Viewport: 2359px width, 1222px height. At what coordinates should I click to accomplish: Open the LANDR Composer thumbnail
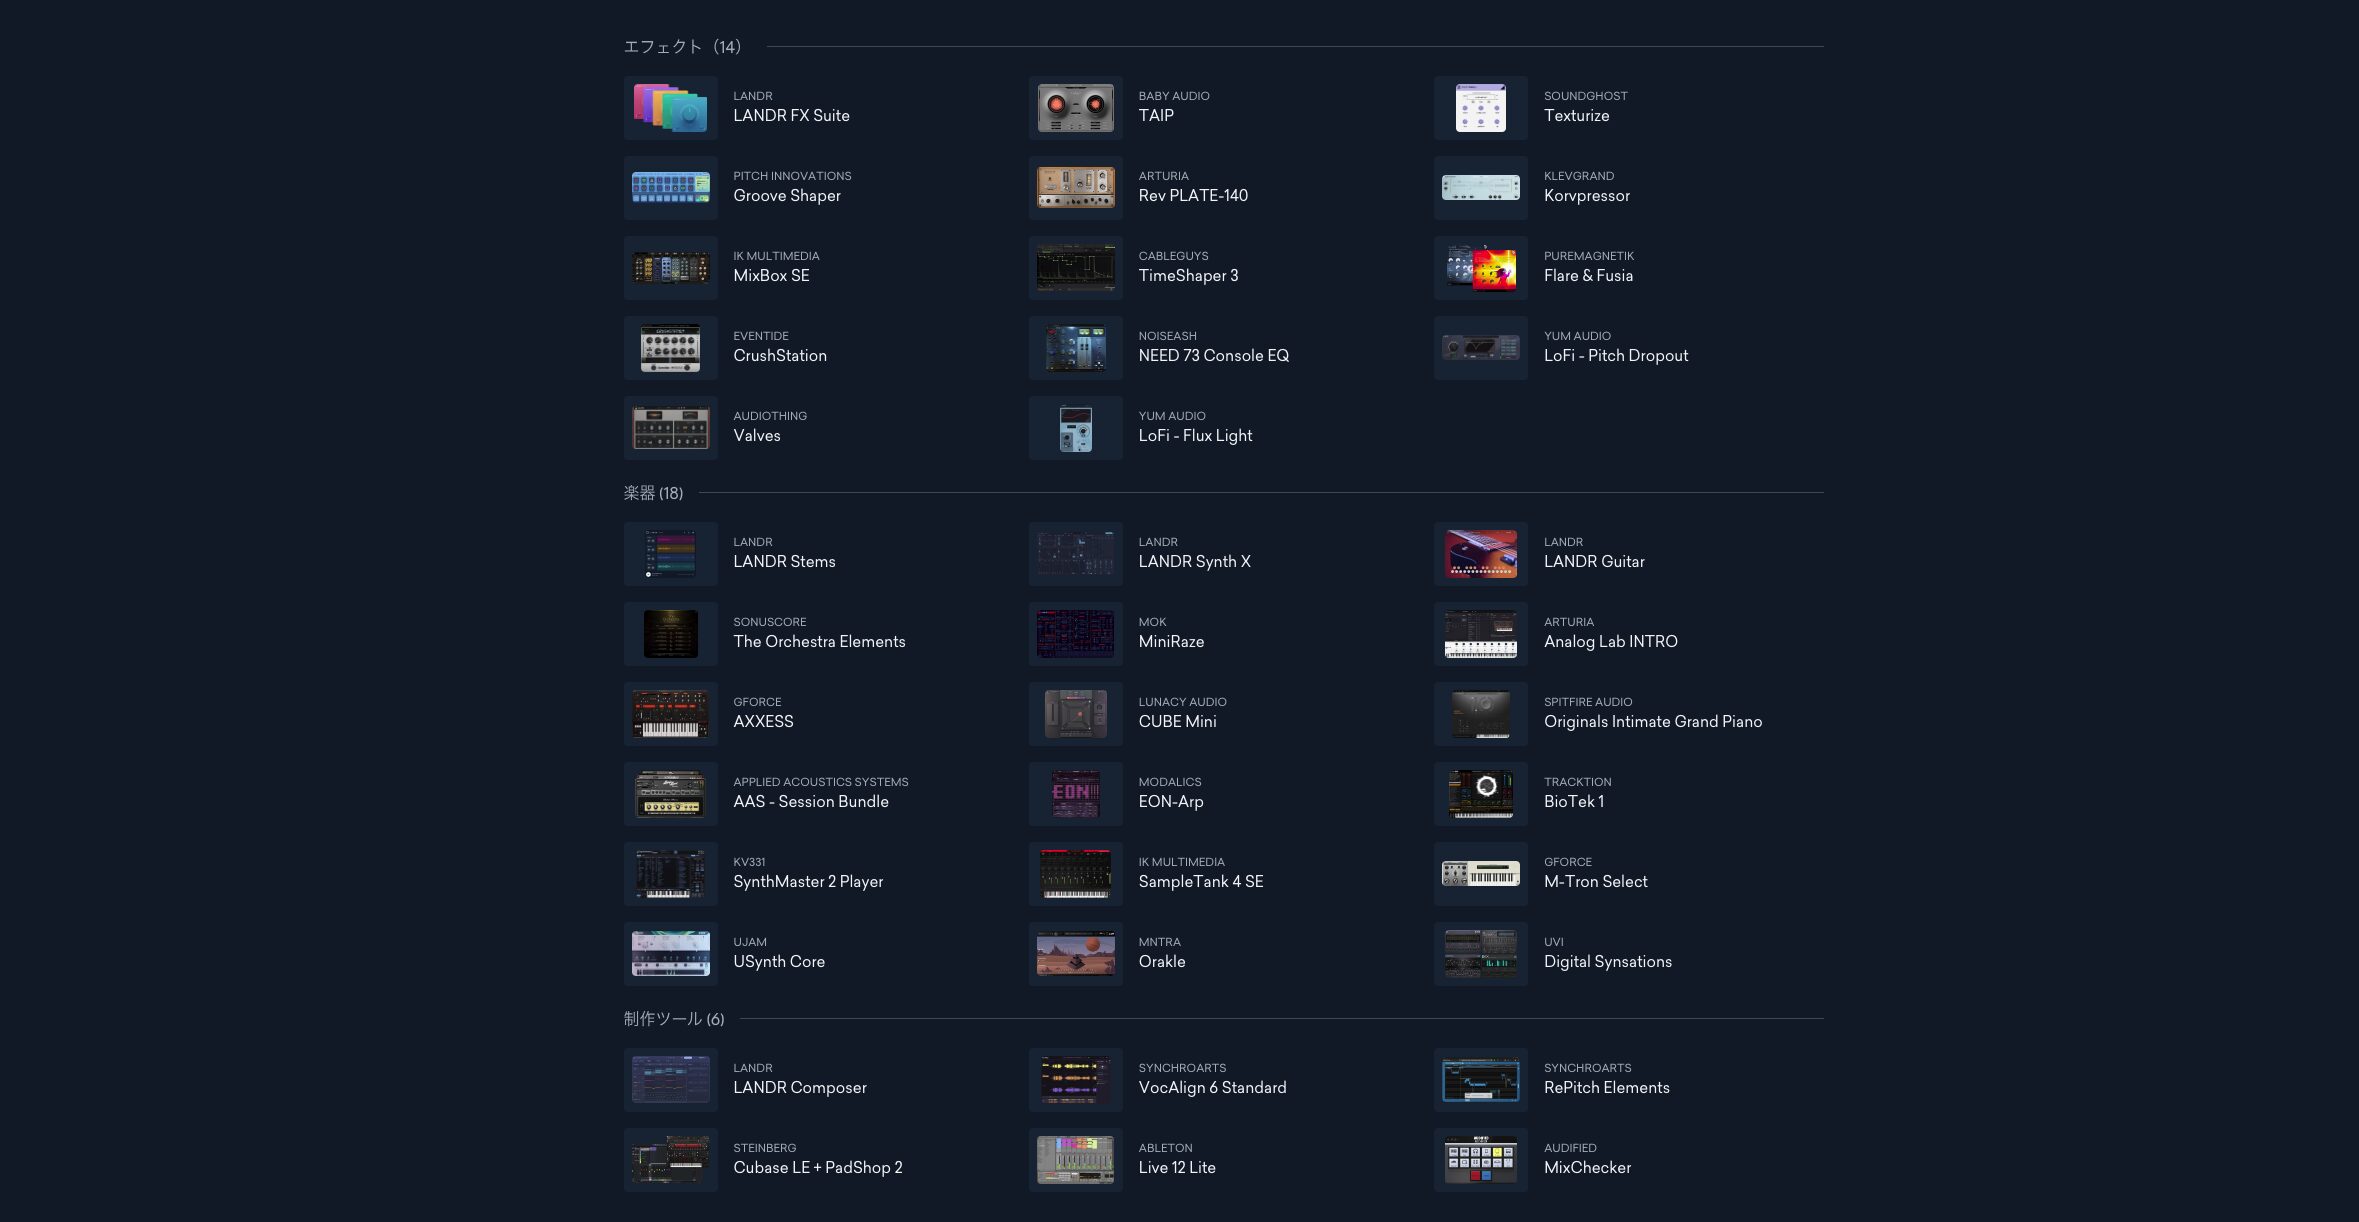pyautogui.click(x=670, y=1080)
